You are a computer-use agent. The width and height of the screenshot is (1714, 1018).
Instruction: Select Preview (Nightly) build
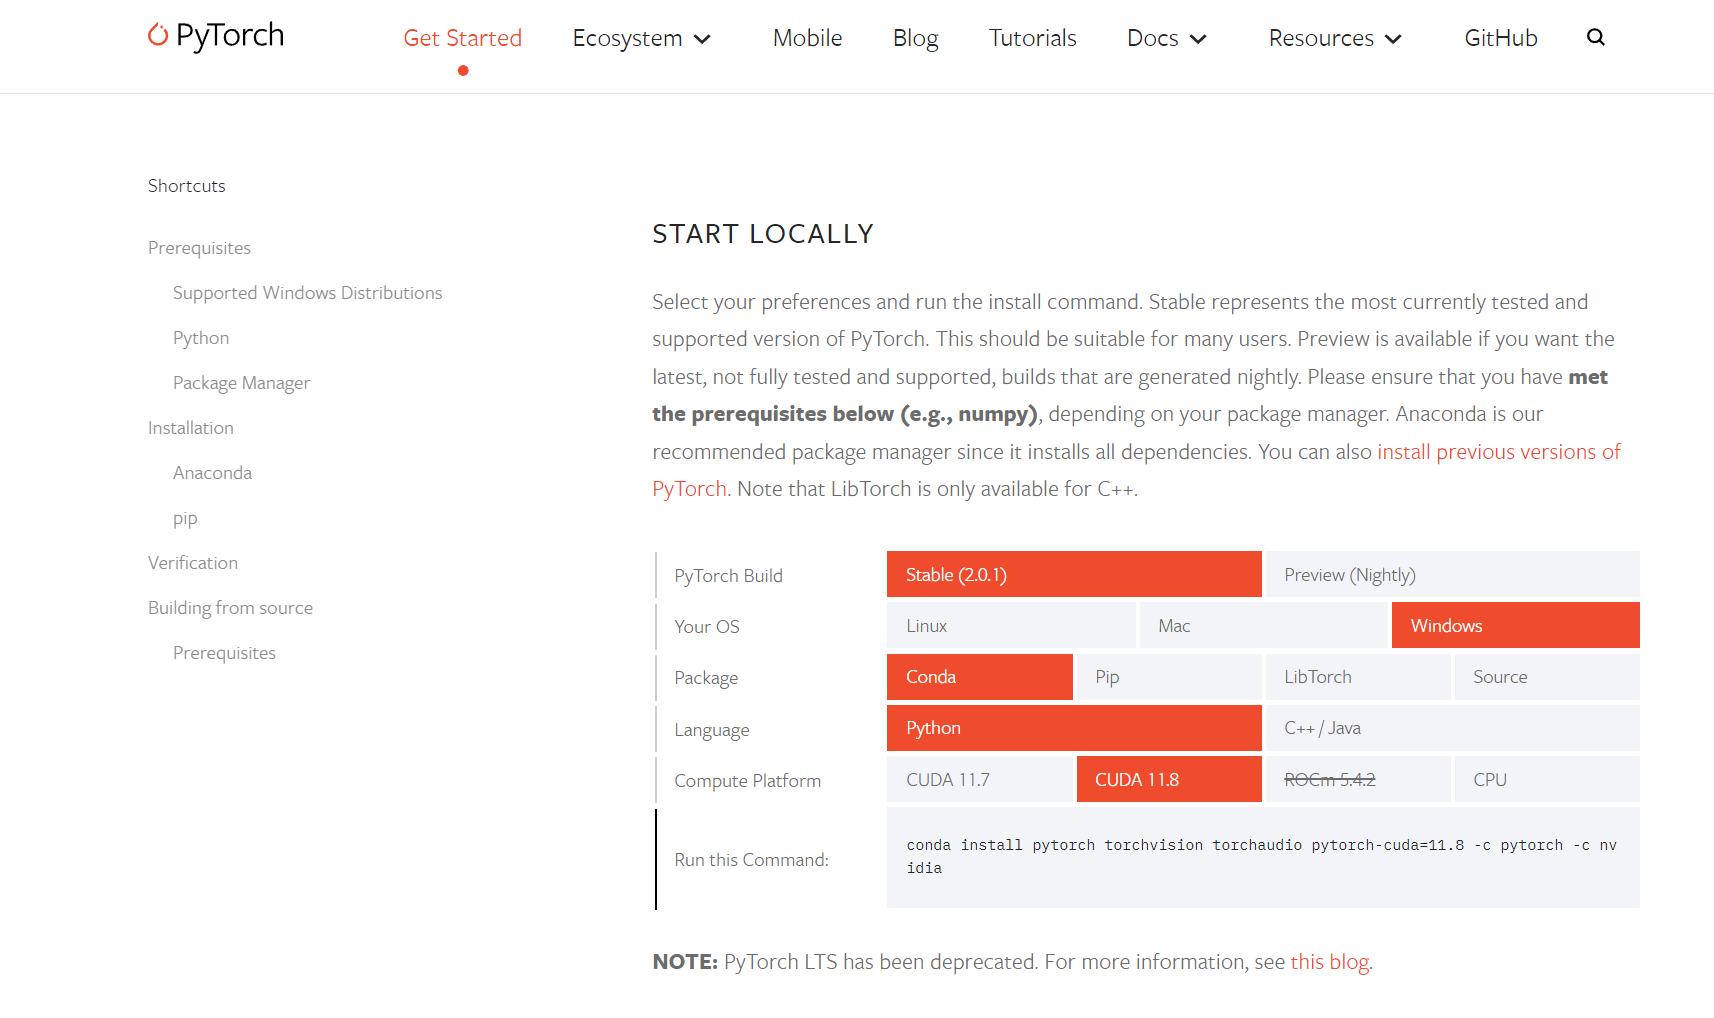[1452, 574]
